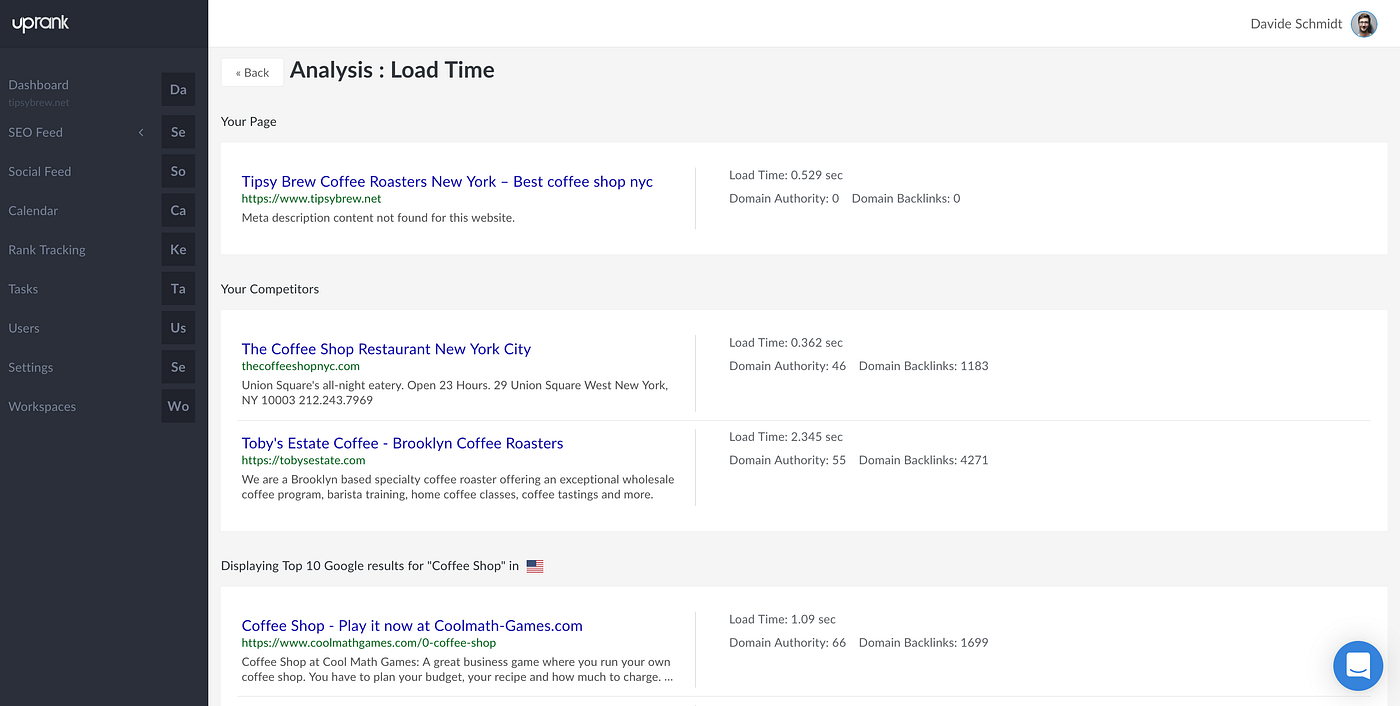Screen dimensions: 1400x706
Task: Click the uprank logo
Action: pyautogui.click(x=40, y=23)
